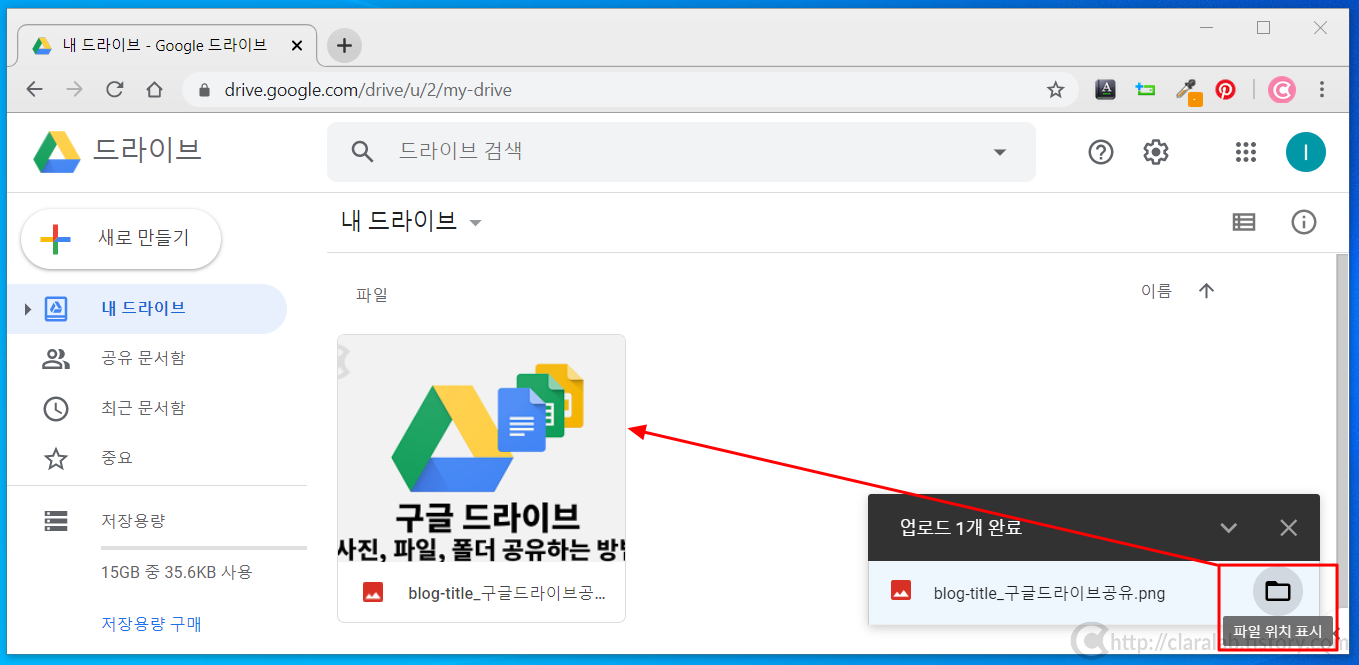Open the green screenshot extension icon
Screen dimensions: 1359x665
1146,90
